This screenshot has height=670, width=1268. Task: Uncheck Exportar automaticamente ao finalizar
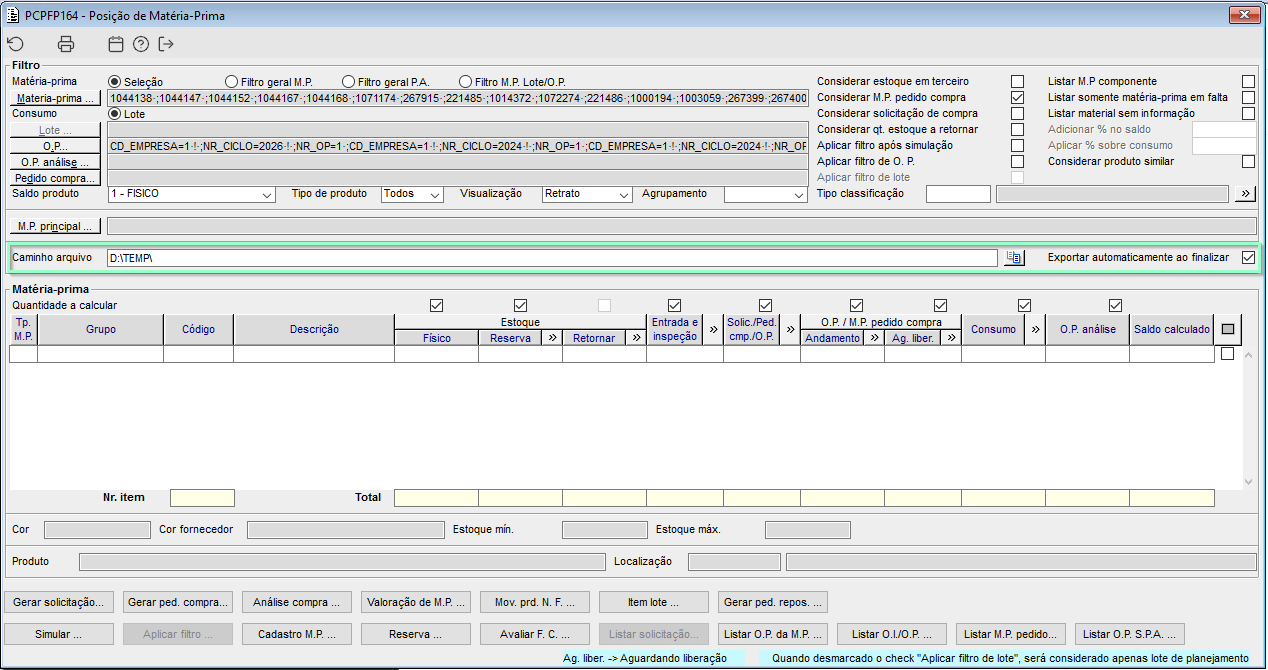tap(1248, 257)
